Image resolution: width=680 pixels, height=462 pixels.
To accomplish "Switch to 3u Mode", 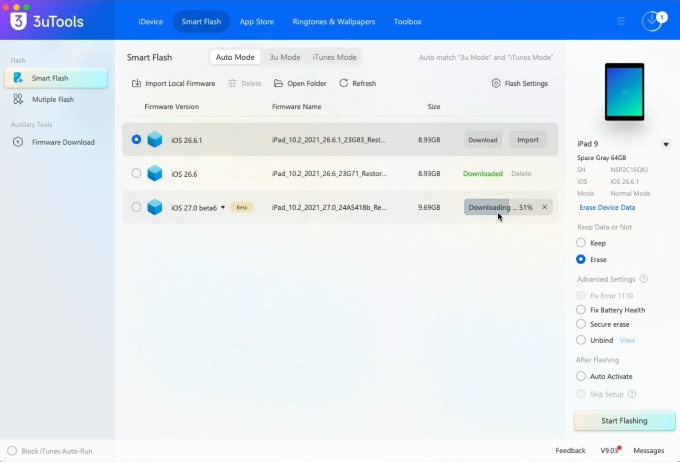I will [x=285, y=57].
